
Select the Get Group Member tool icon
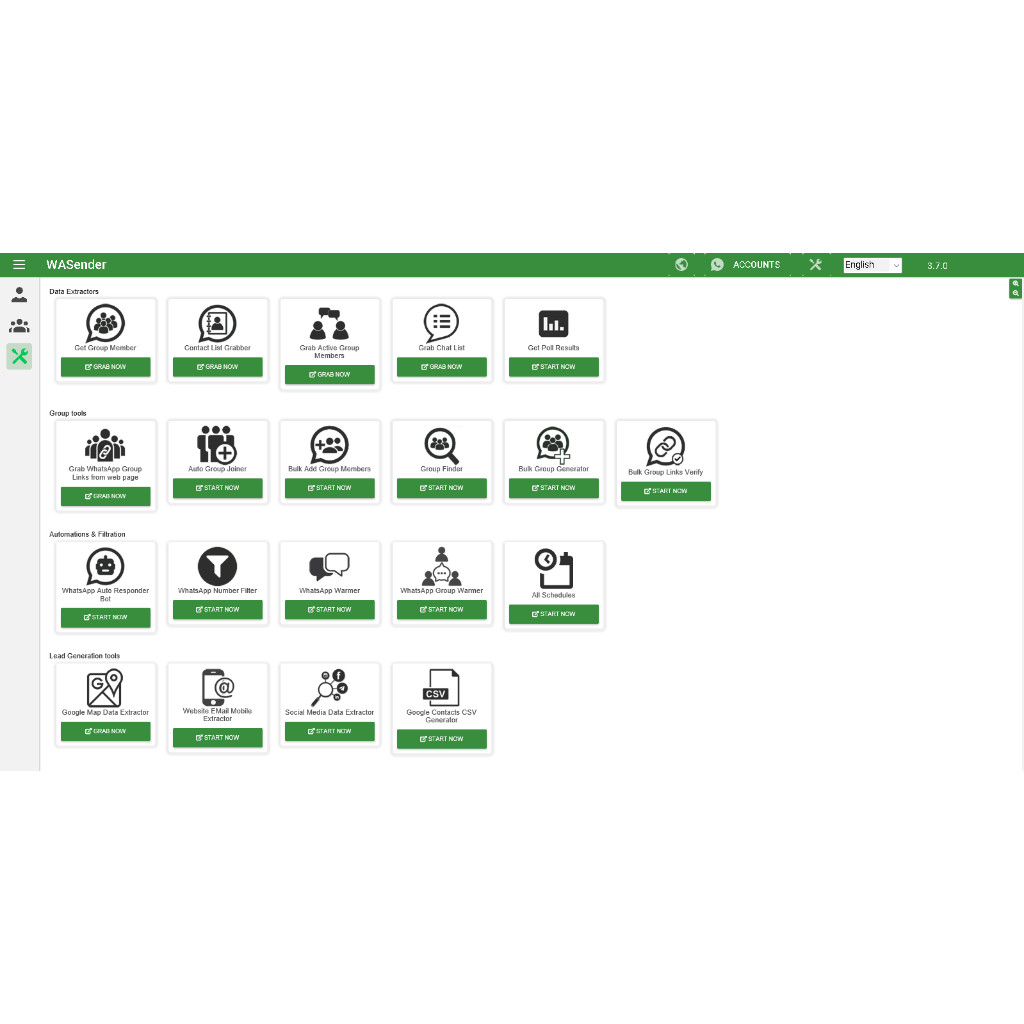click(x=105, y=322)
